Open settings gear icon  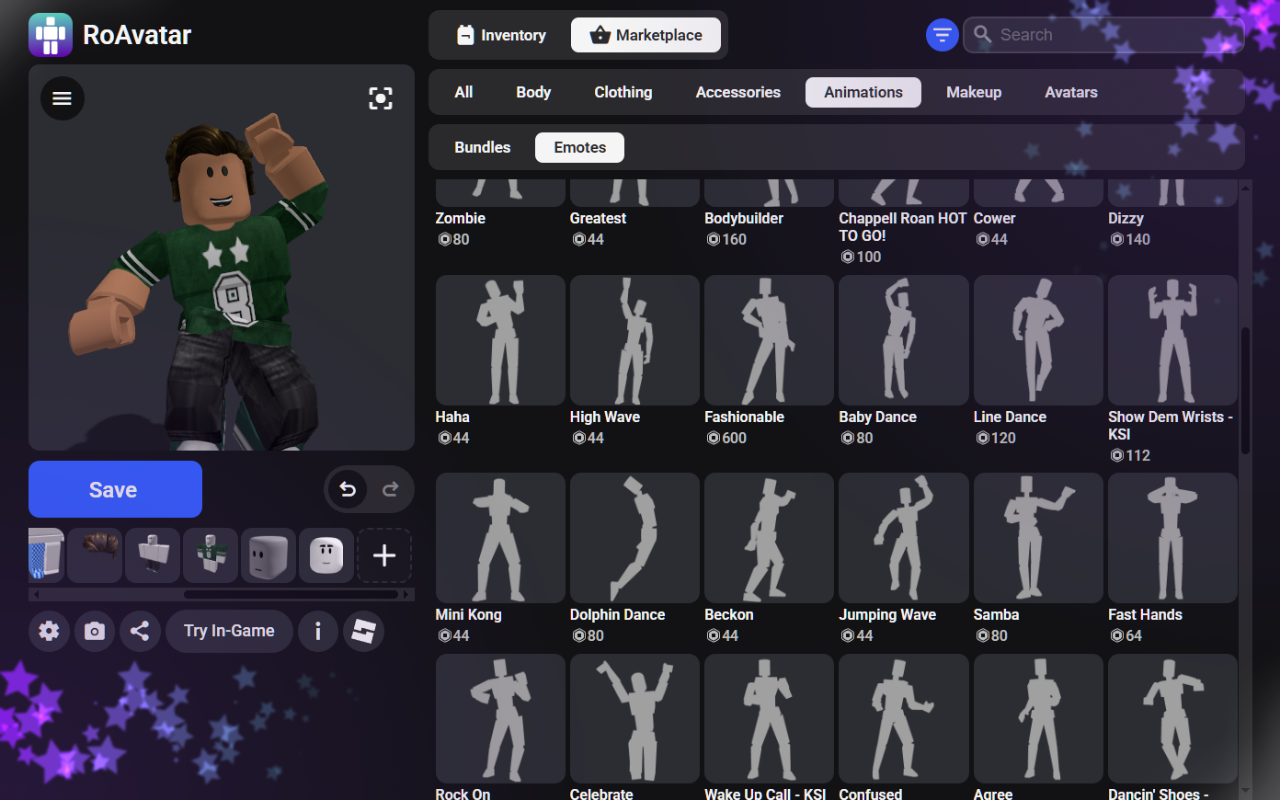pyautogui.click(x=49, y=631)
